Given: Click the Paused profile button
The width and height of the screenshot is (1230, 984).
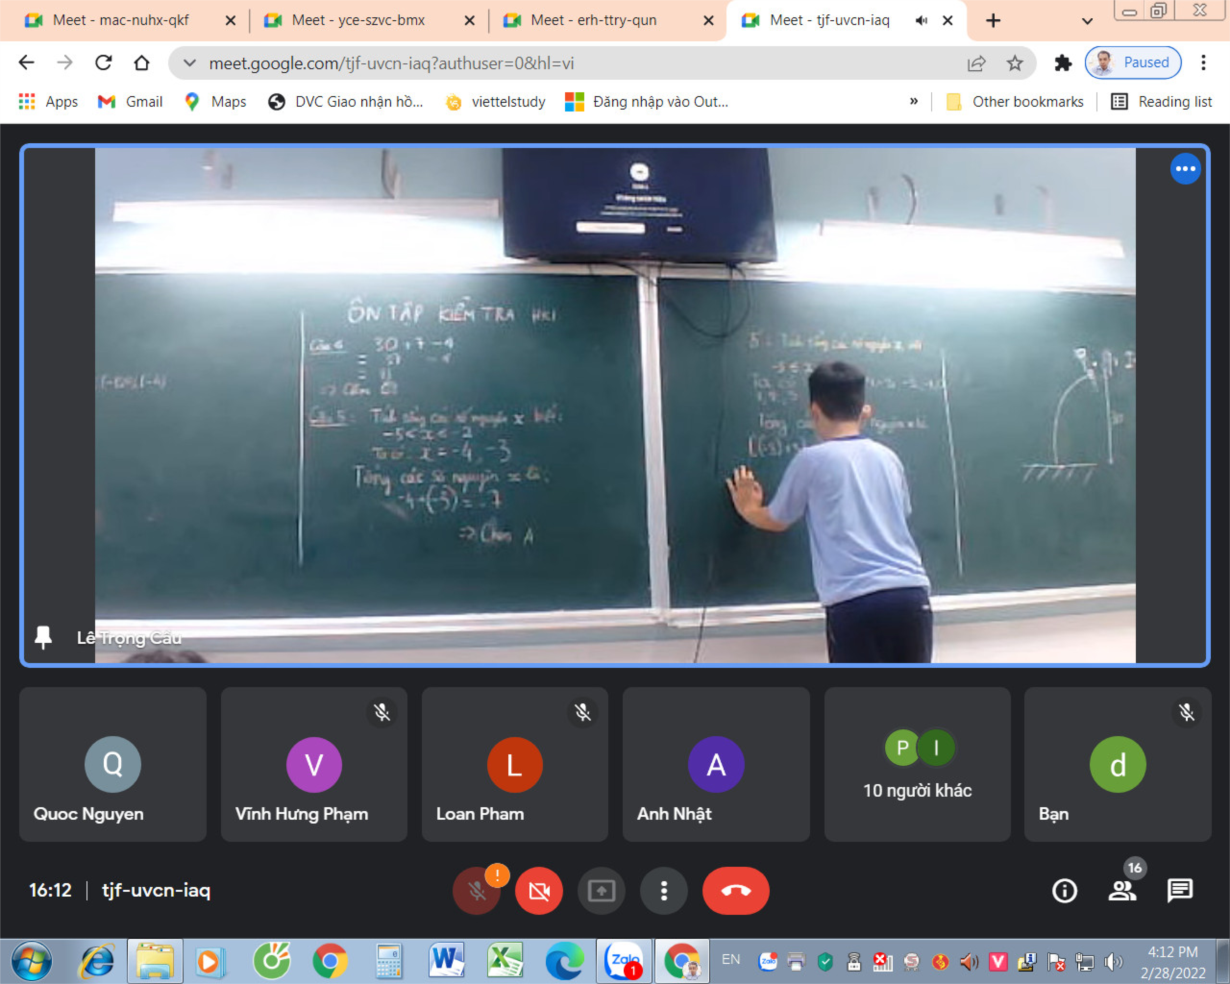Looking at the screenshot, I should (x=1134, y=63).
